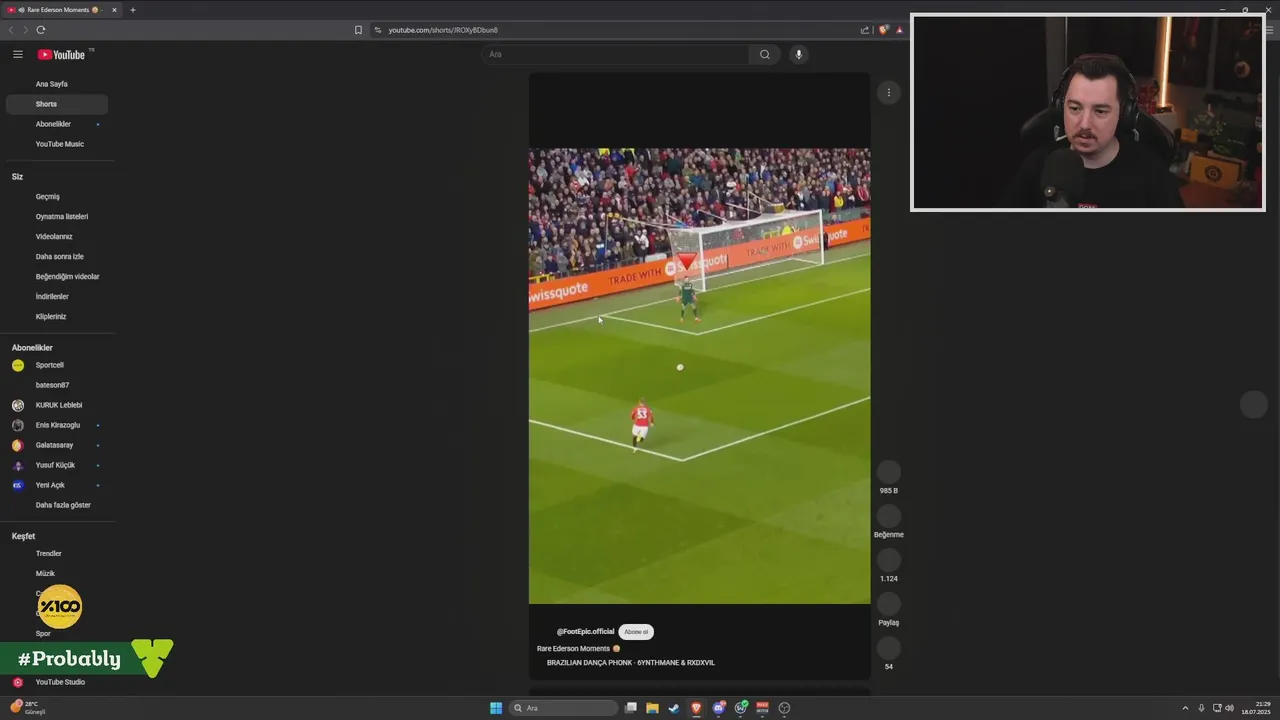This screenshot has width=1280, height=720.
Task: Open YouTube Studio link
Action: pyautogui.click(x=60, y=682)
